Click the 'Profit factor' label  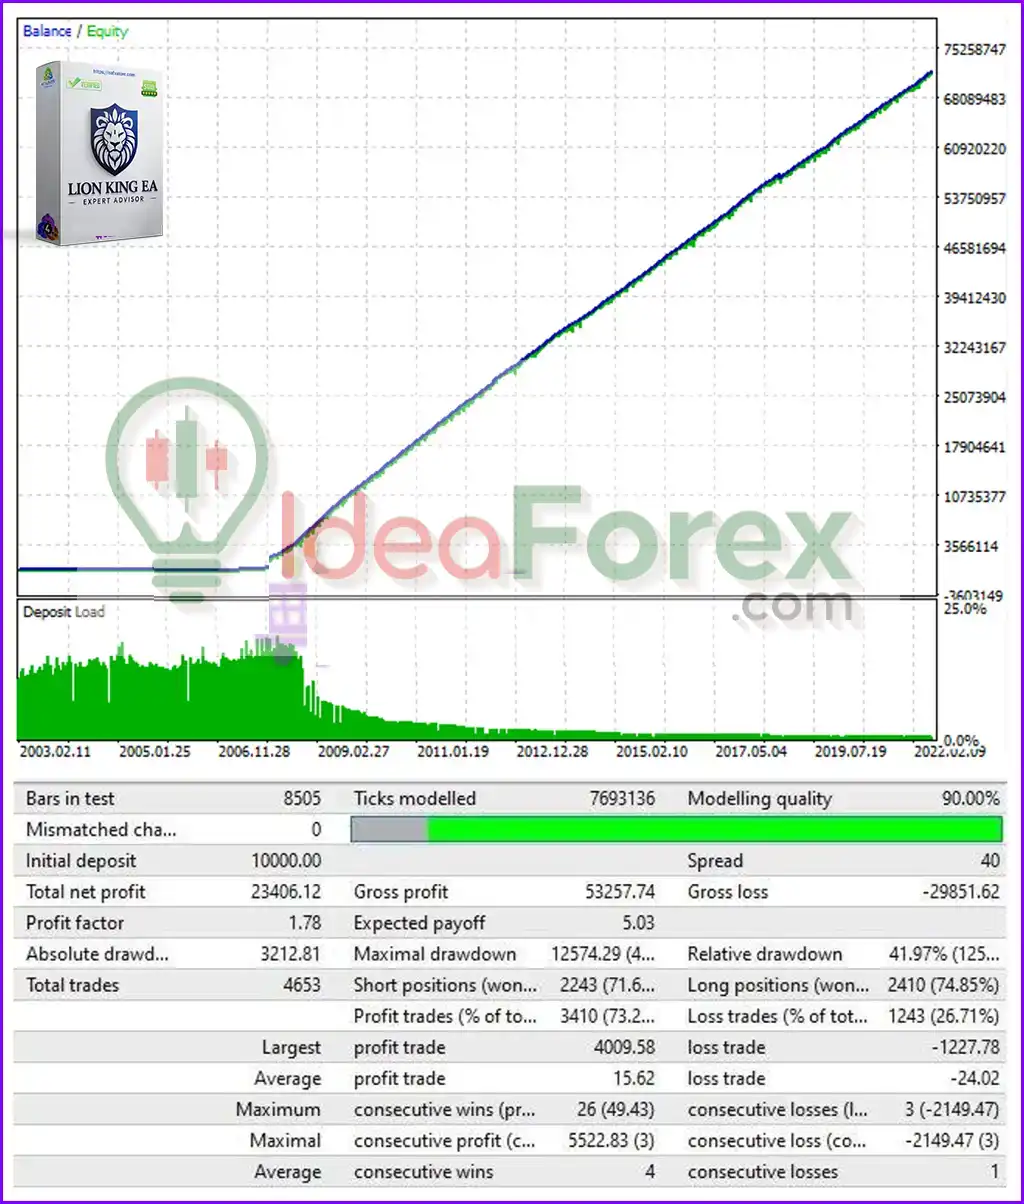75,922
